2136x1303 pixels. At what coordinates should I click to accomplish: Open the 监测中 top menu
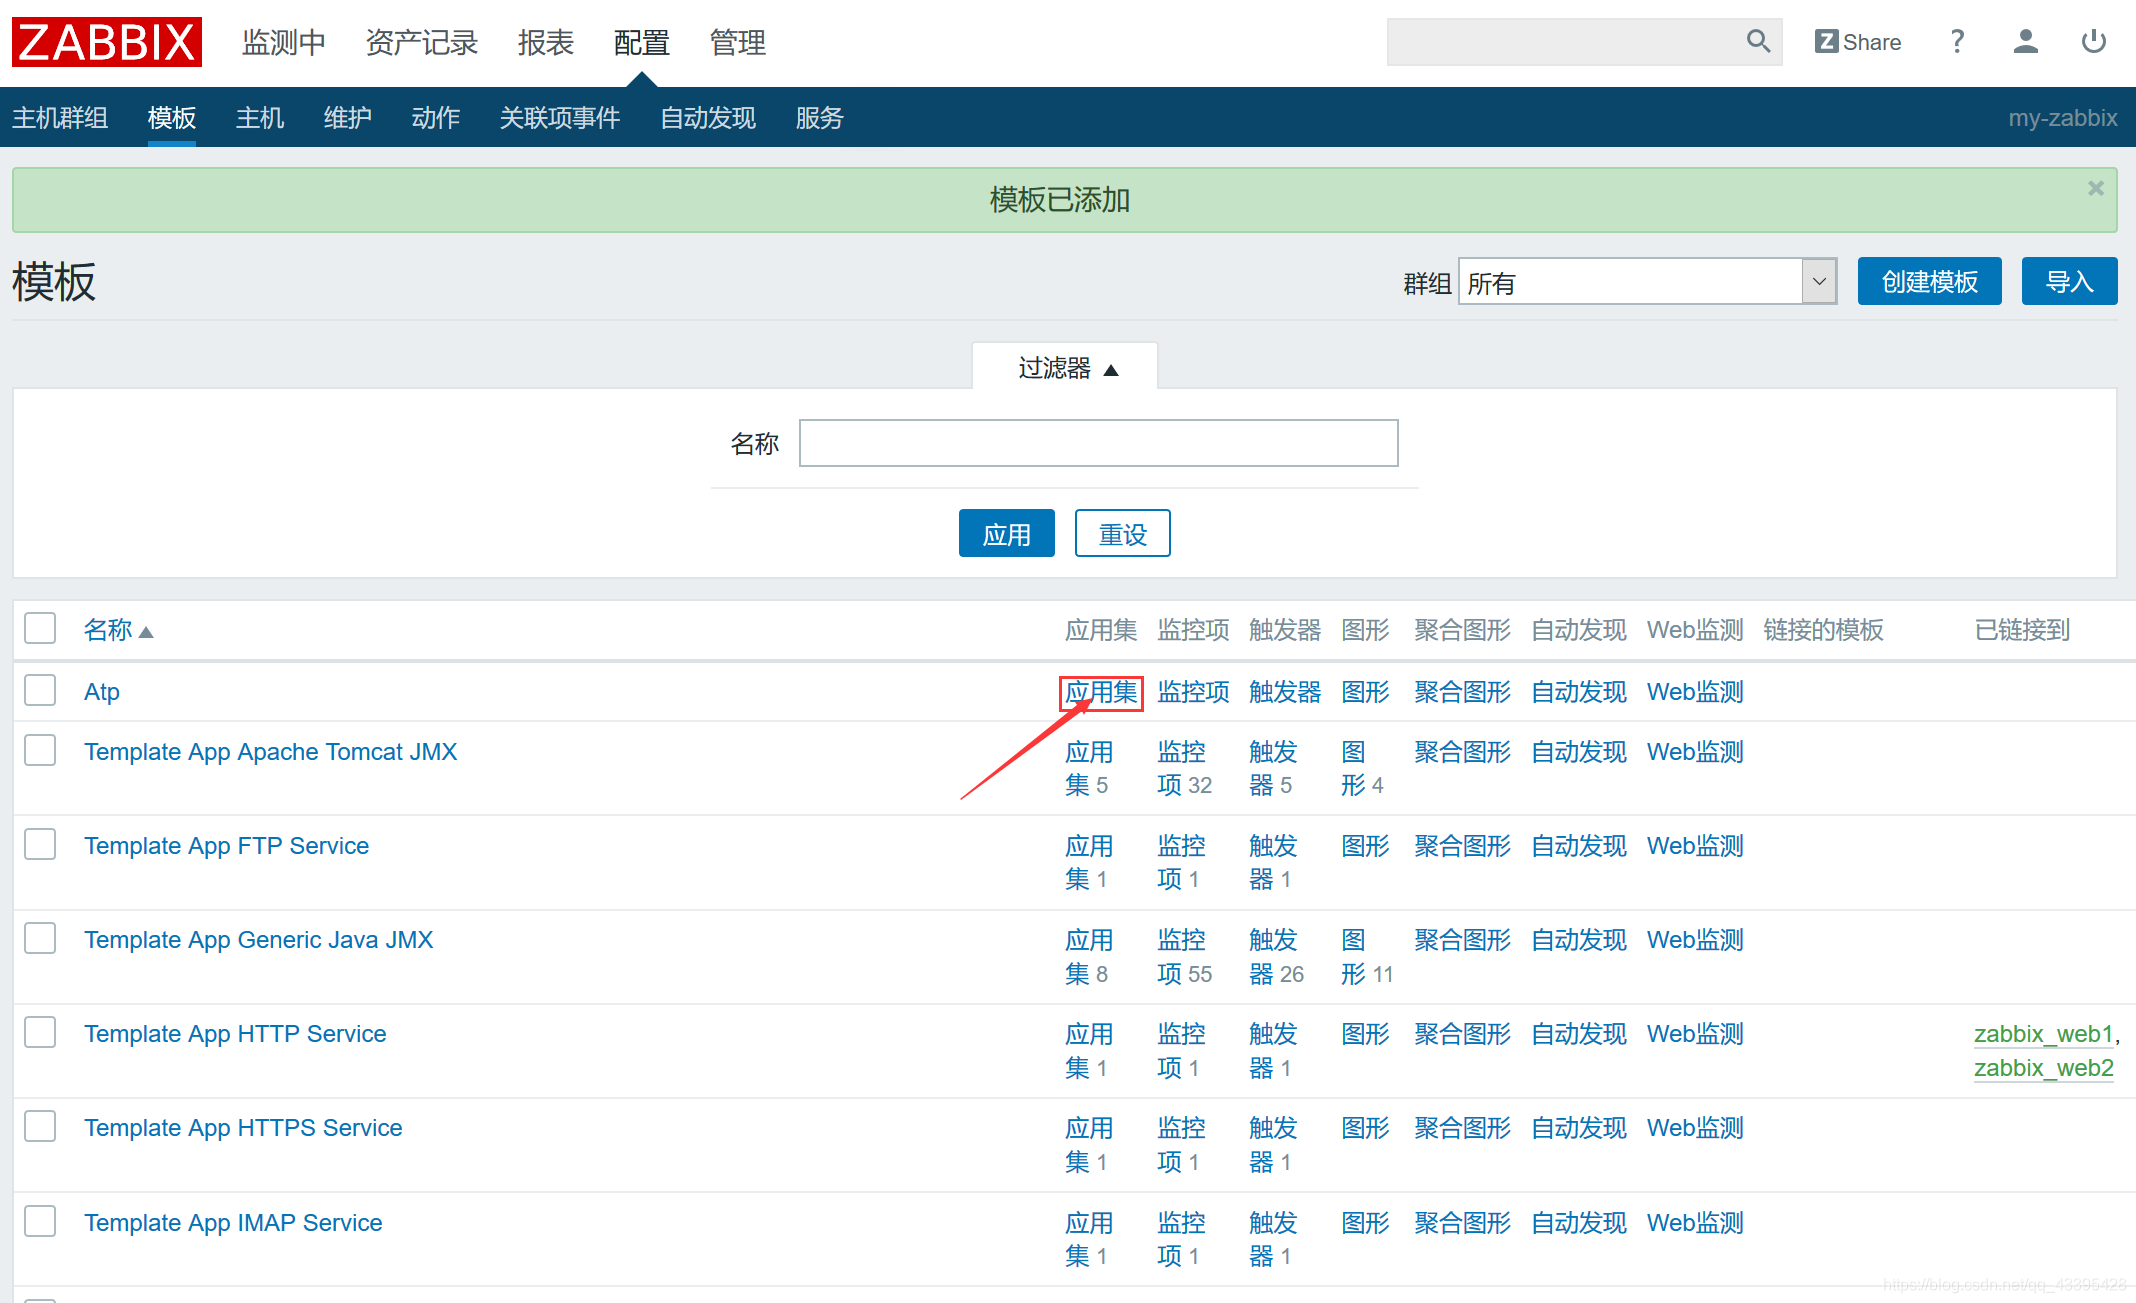pos(284,42)
